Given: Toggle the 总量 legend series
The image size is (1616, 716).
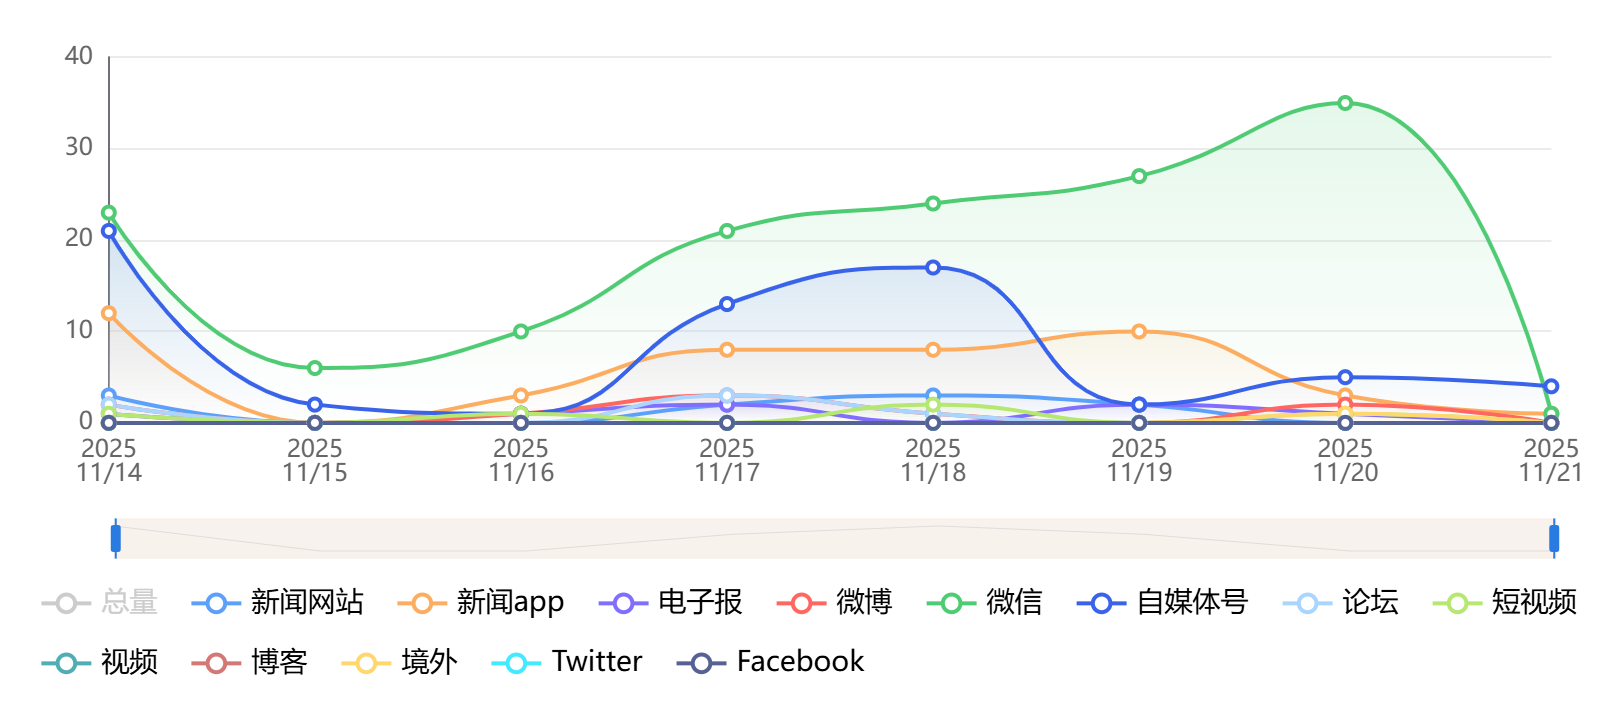Looking at the screenshot, I should (101, 602).
